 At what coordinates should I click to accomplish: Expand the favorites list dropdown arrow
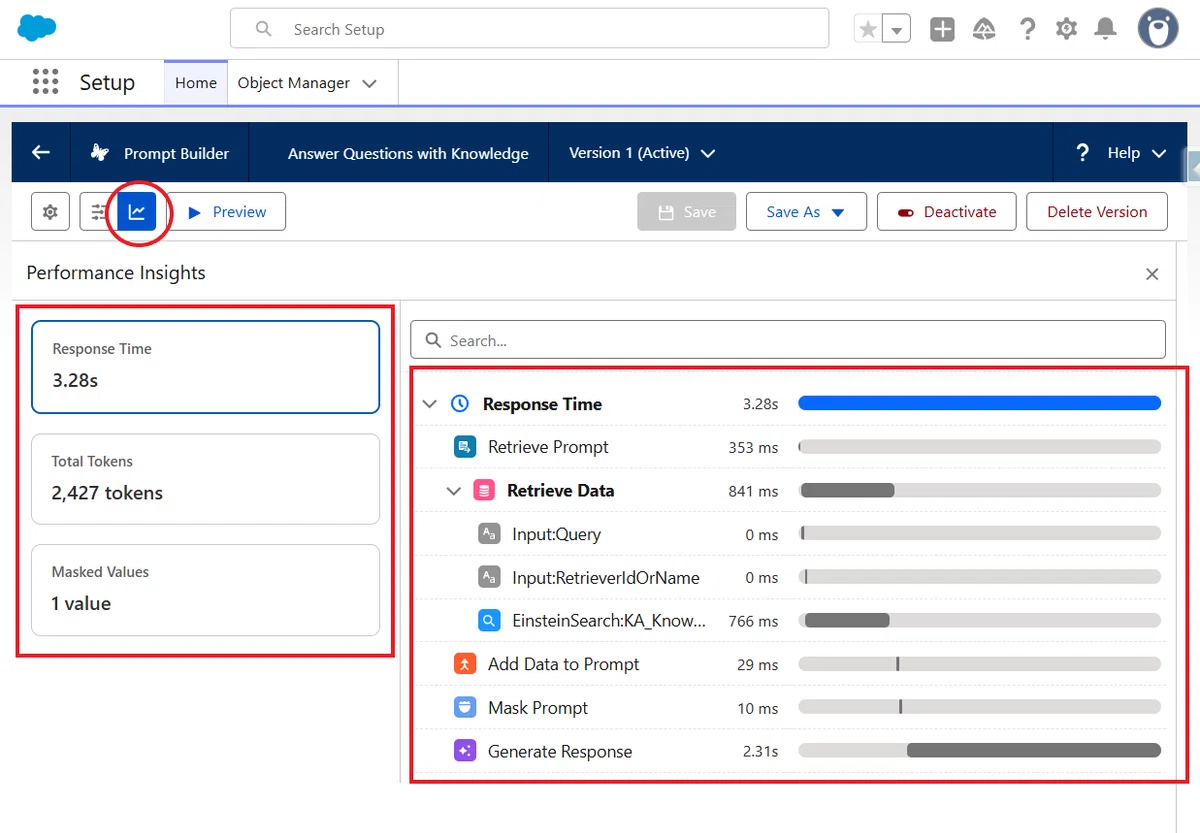[x=897, y=30]
